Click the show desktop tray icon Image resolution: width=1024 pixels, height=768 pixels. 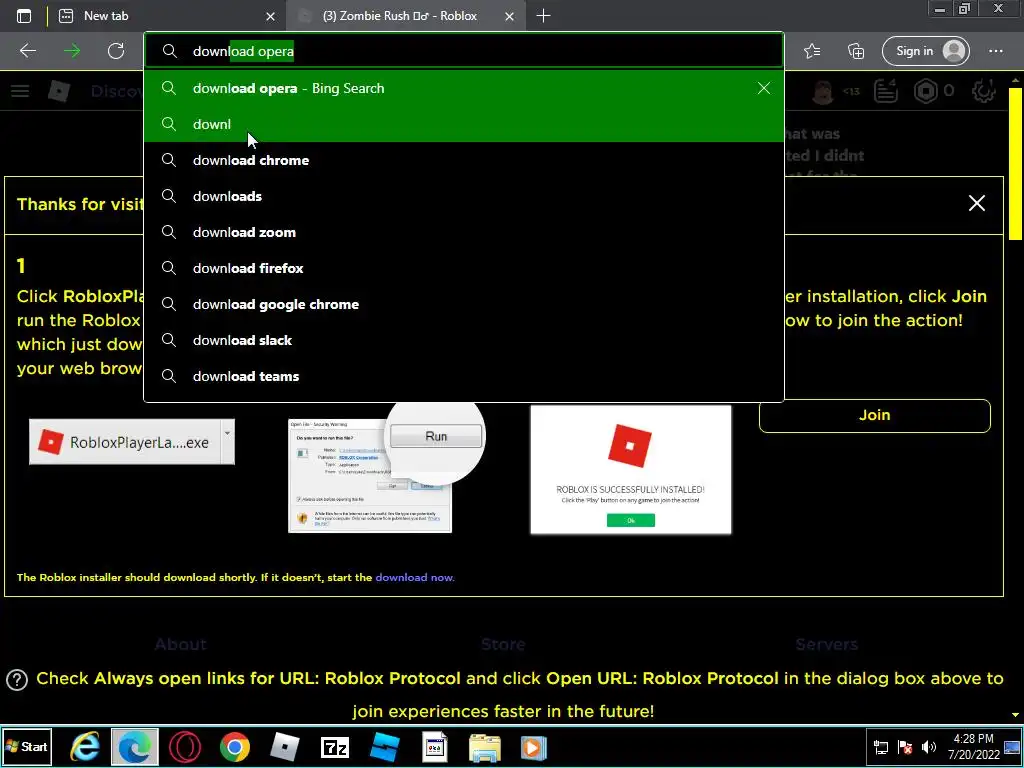1012,747
